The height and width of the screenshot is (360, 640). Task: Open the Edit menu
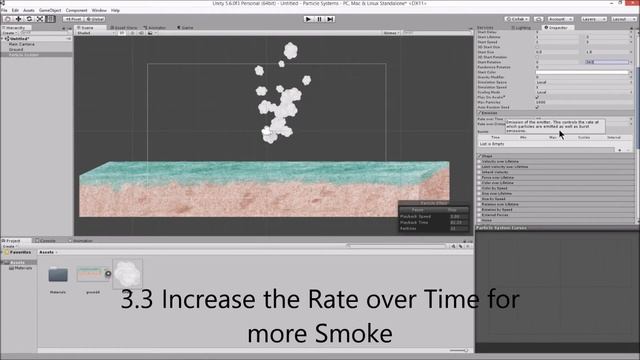[15, 10]
